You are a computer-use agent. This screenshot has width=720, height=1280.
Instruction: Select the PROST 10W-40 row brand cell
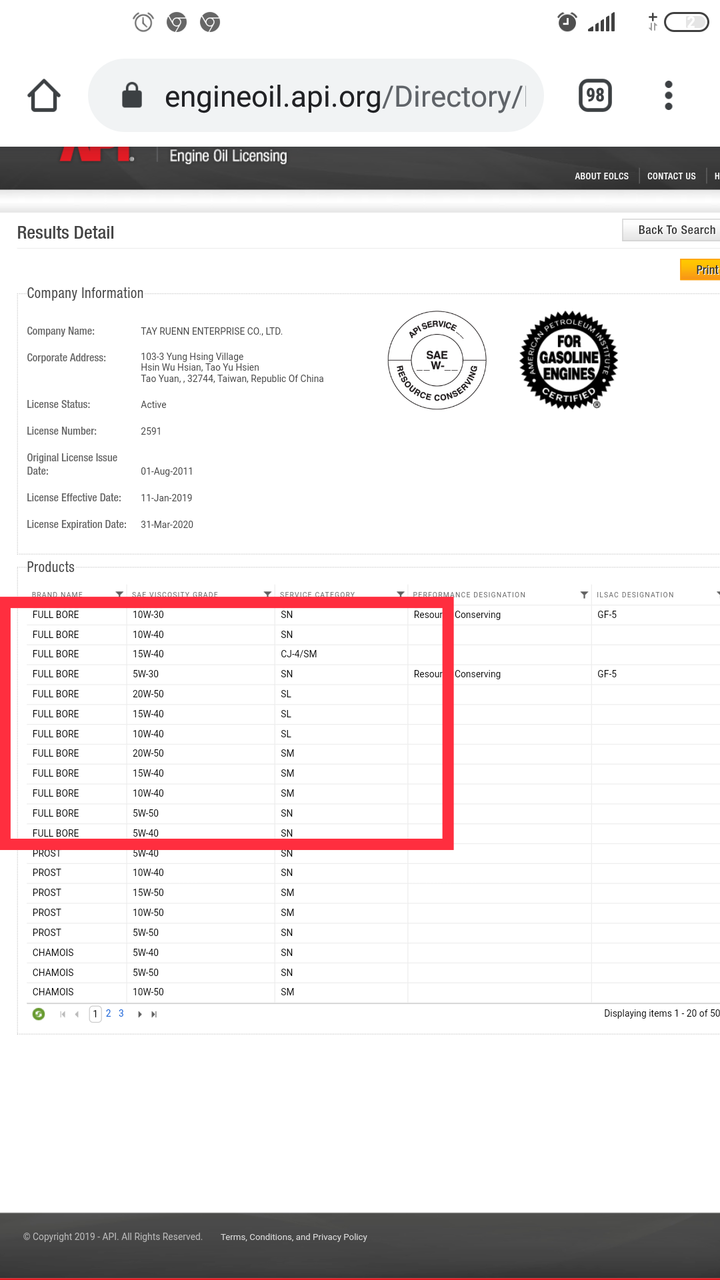click(x=76, y=873)
